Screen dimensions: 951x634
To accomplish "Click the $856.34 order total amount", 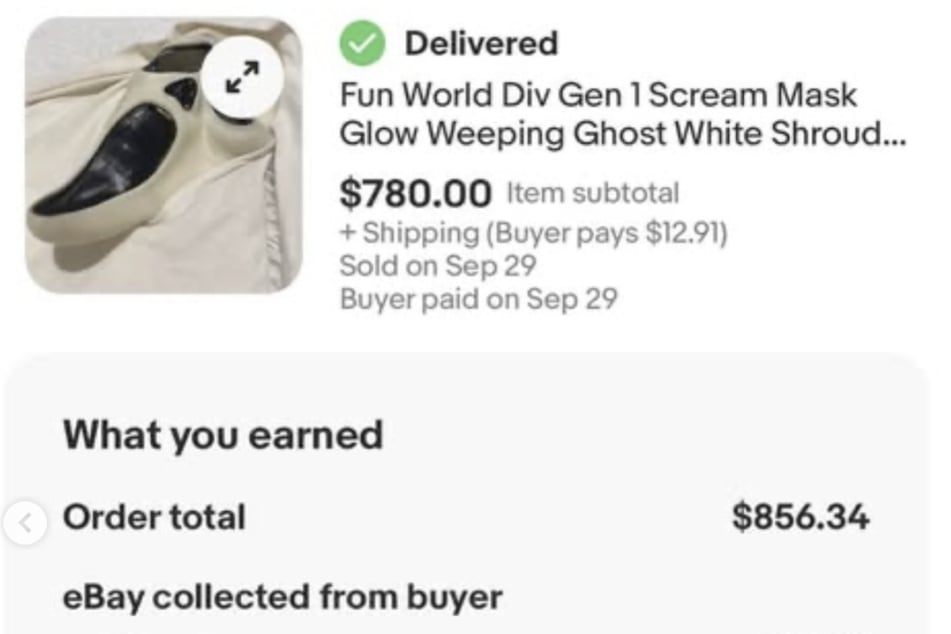I will [800, 518].
